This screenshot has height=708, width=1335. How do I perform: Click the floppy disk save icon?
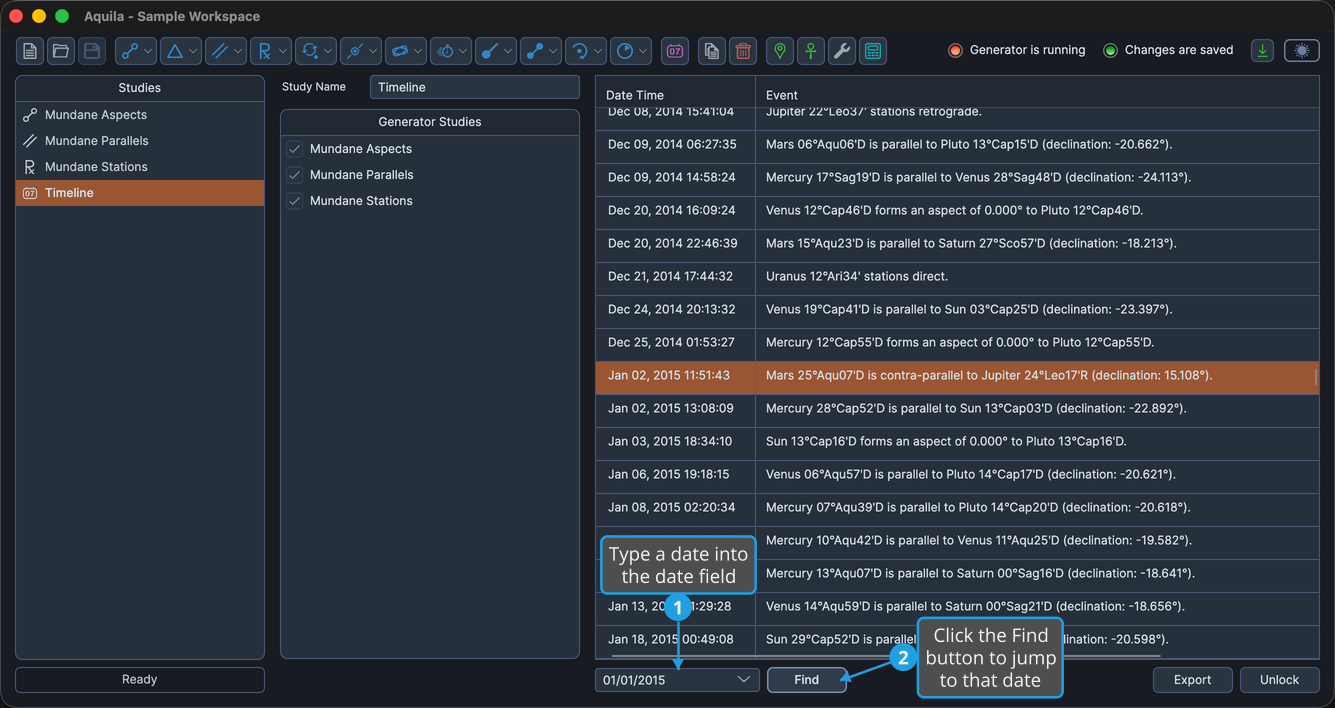(92, 51)
